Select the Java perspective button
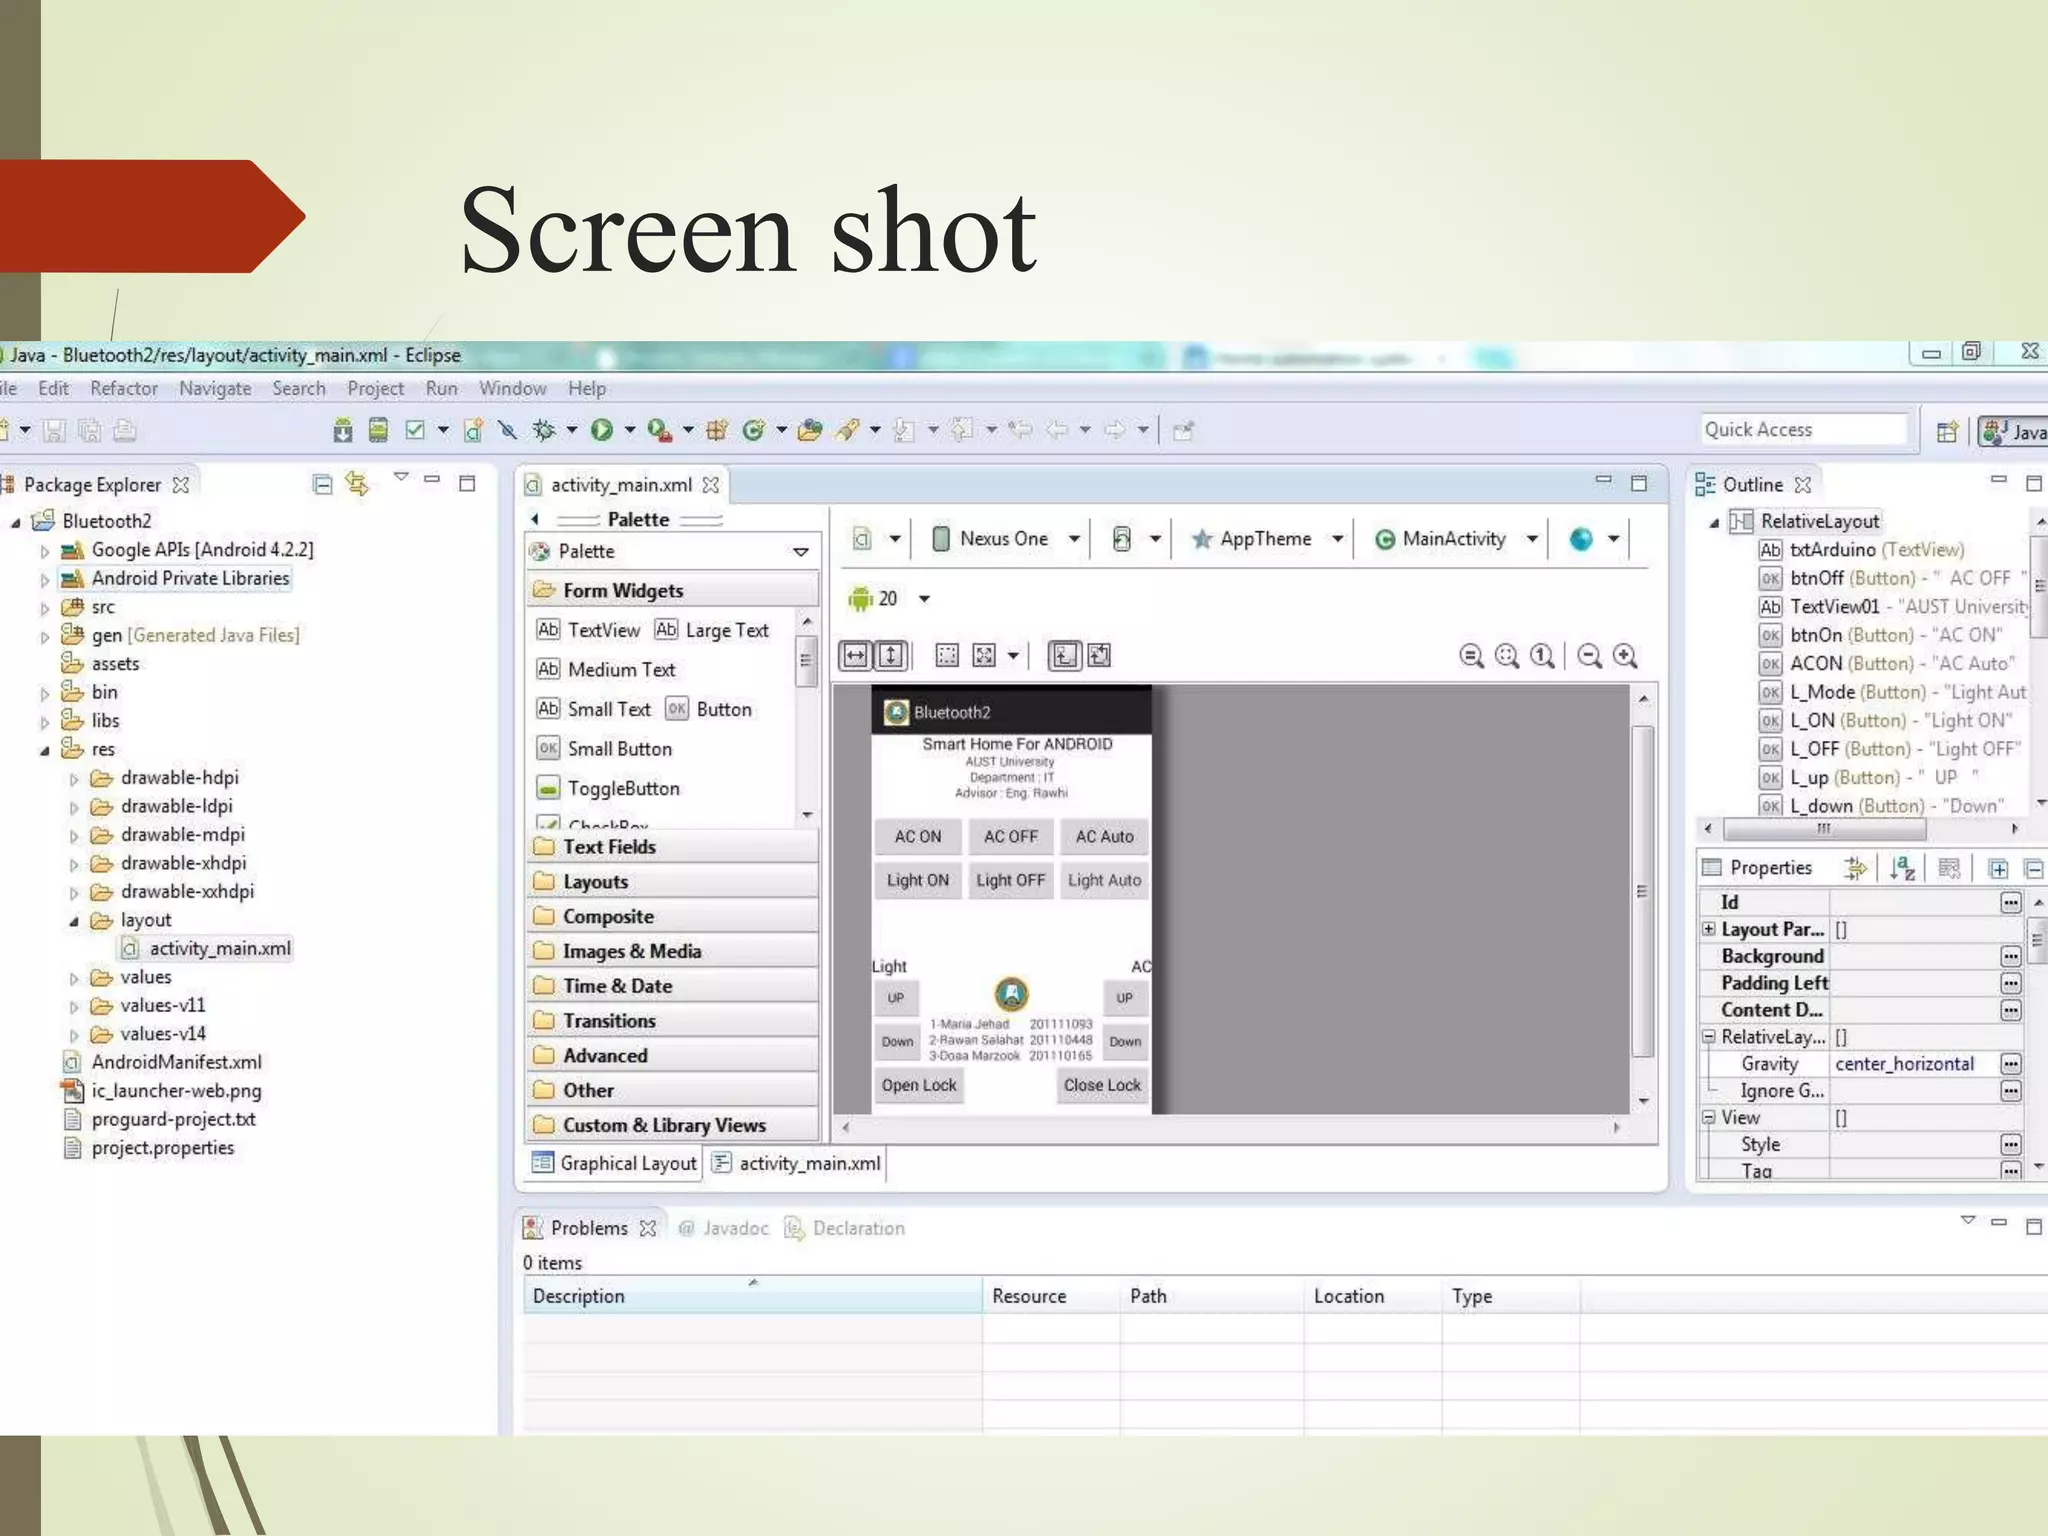Screen dimensions: 2048x1536 [2013, 431]
